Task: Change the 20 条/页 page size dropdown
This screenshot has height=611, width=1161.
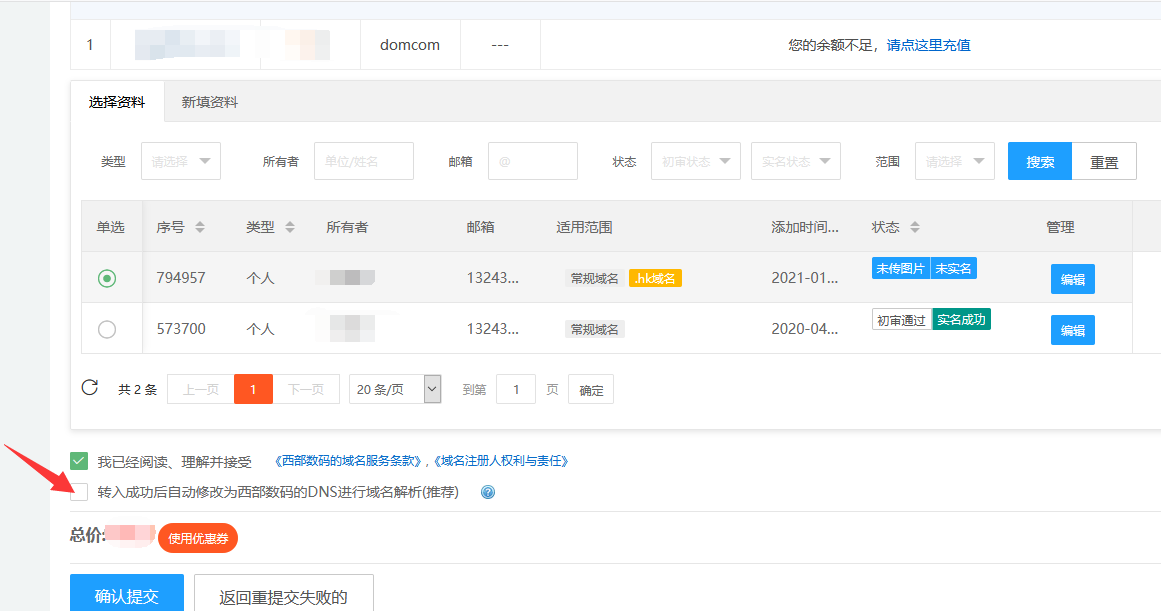Action: tap(395, 389)
